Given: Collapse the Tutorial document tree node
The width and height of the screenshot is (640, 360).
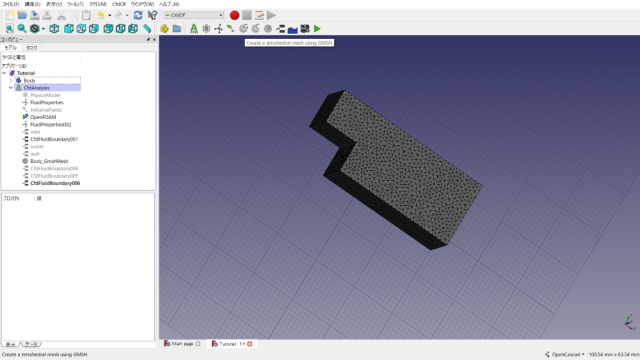Looking at the screenshot, I should (4, 73).
